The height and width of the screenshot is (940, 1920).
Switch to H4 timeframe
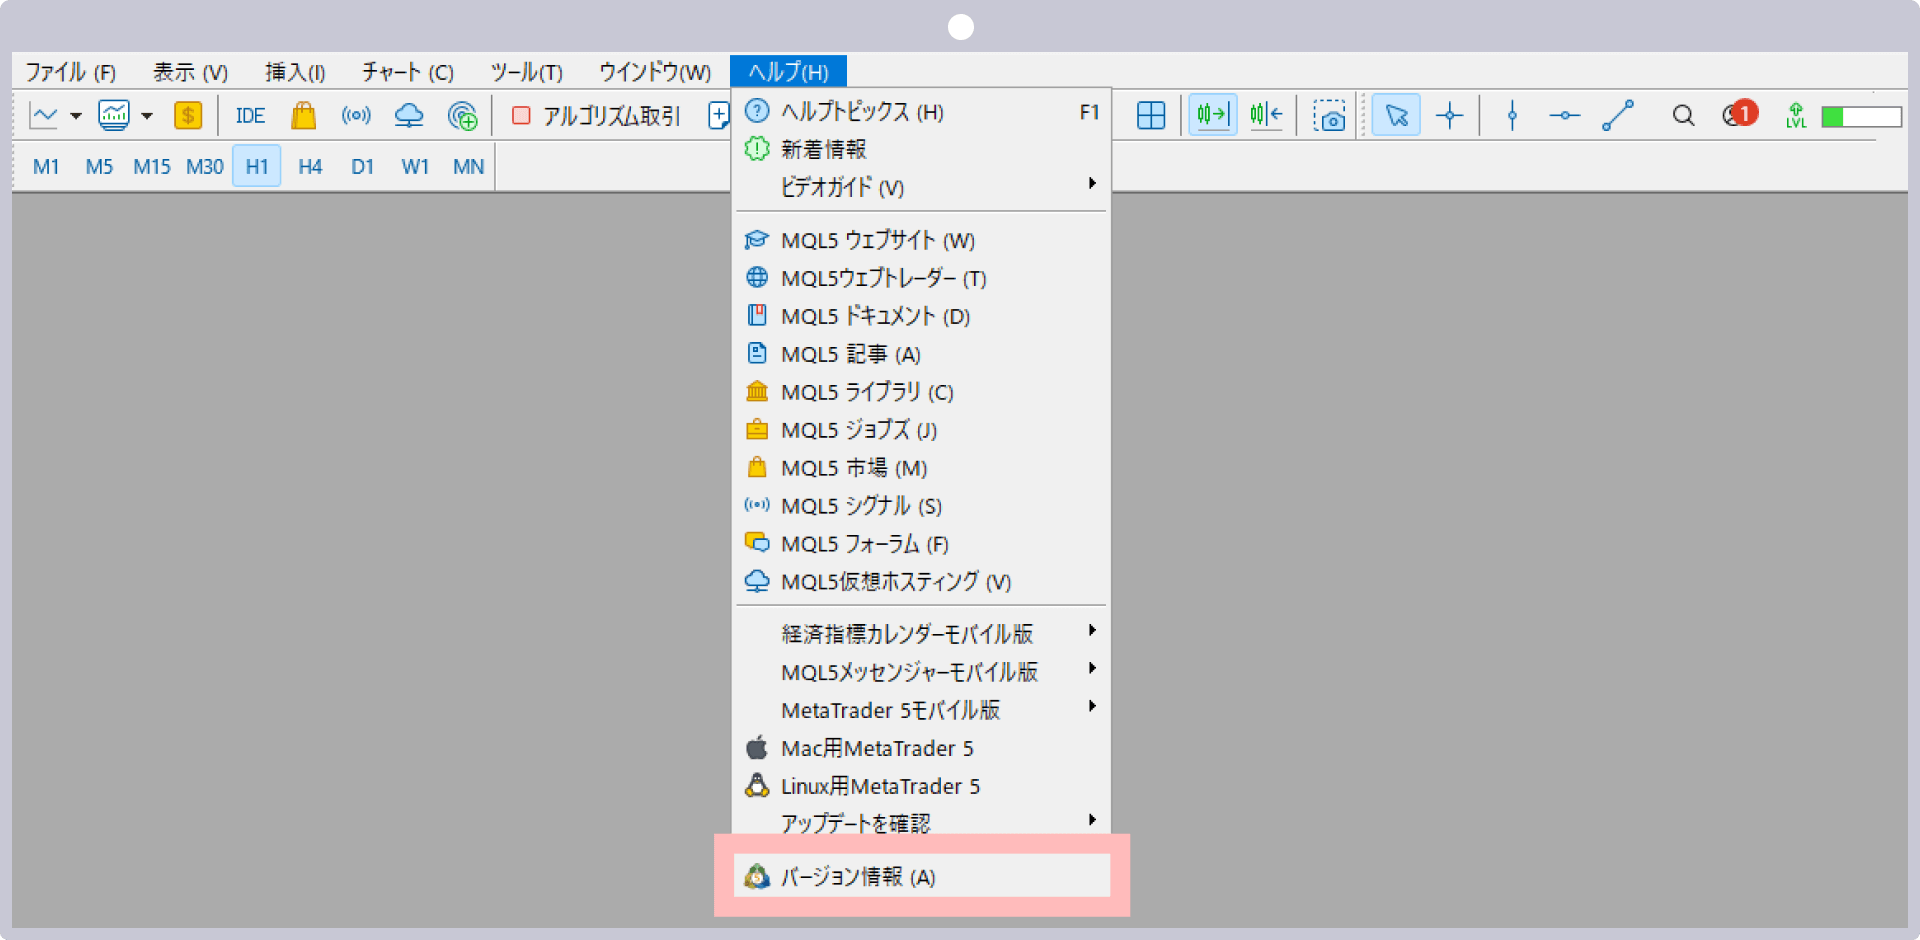(310, 167)
